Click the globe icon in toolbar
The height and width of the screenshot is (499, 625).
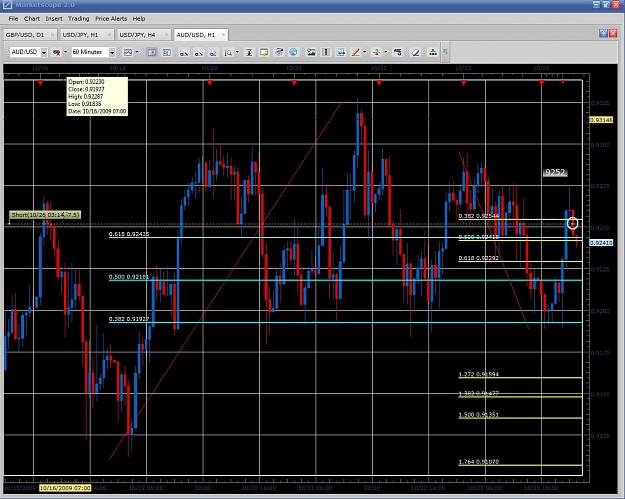(293, 52)
